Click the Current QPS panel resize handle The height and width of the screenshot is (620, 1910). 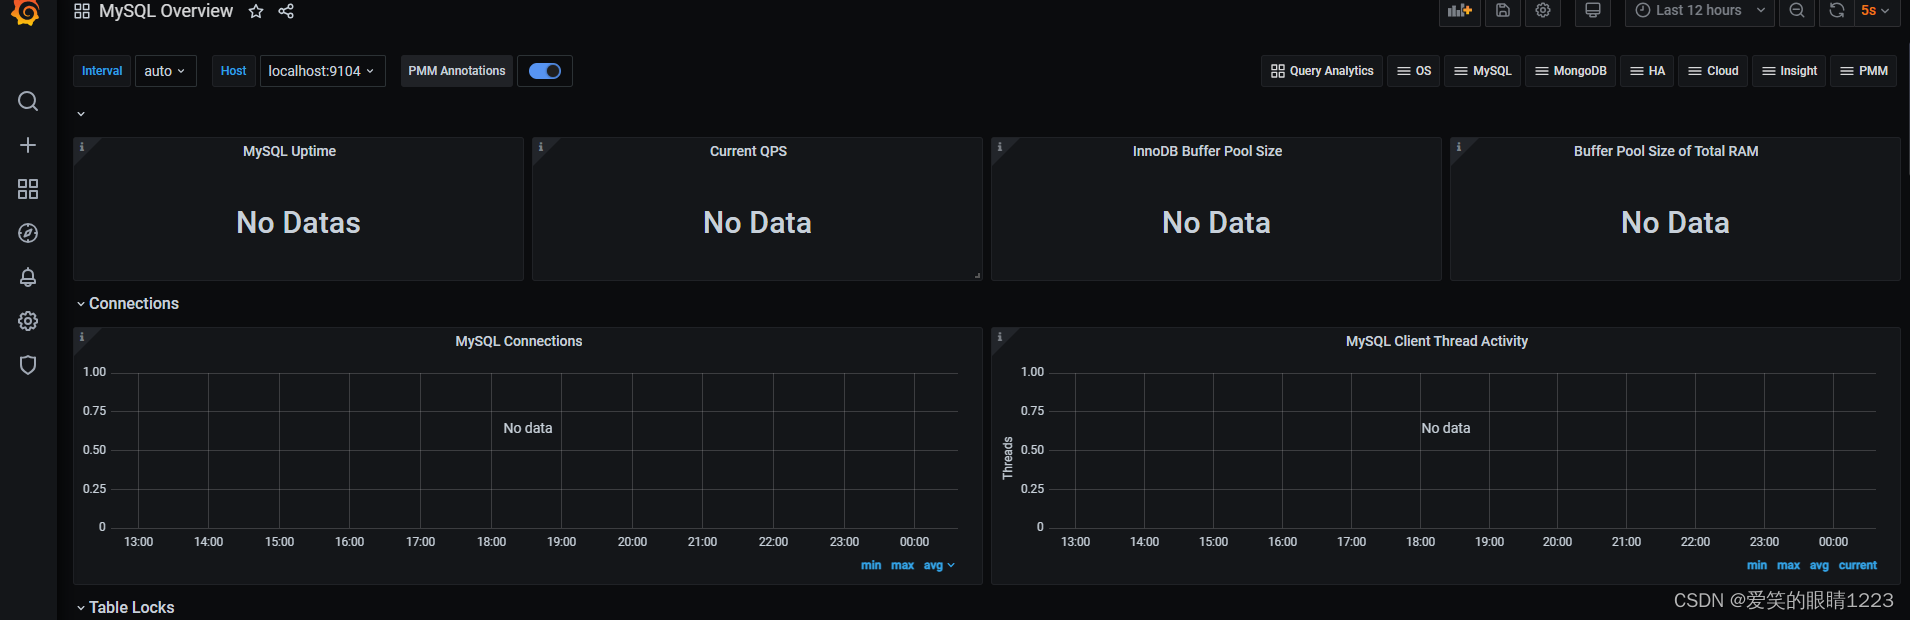[x=977, y=275]
